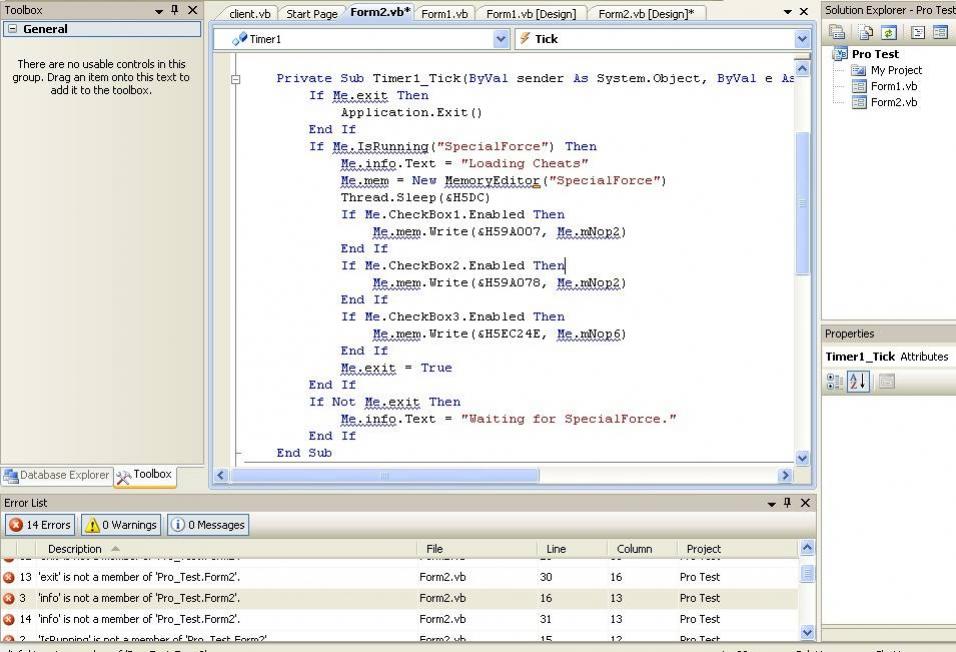Click Pro Test VB project icon
The height and width of the screenshot is (652, 956).
click(840, 54)
